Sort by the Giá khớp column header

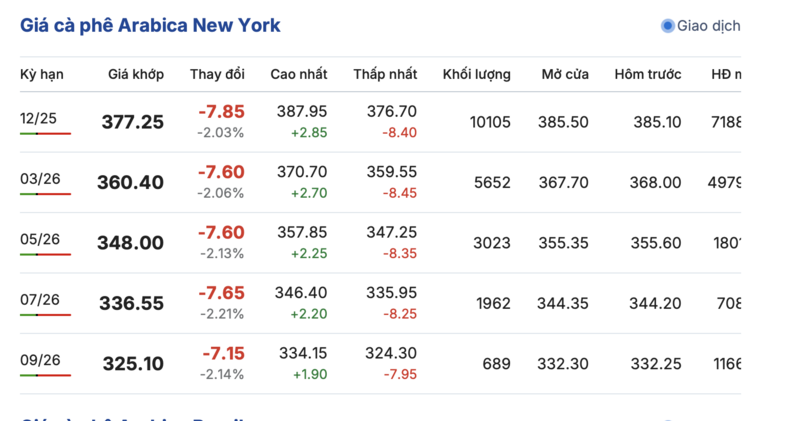[136, 75]
